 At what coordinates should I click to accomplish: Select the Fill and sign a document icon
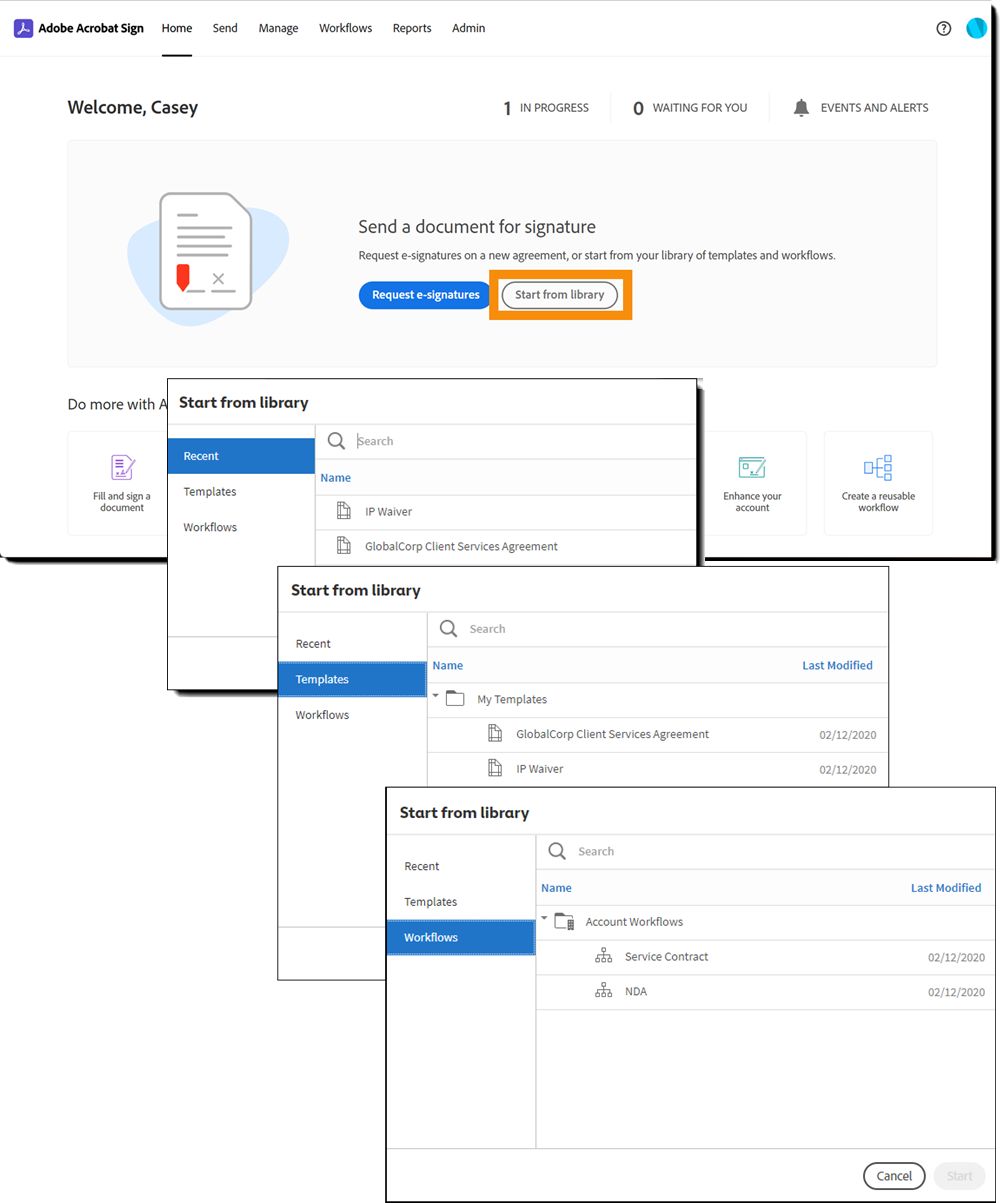122,467
